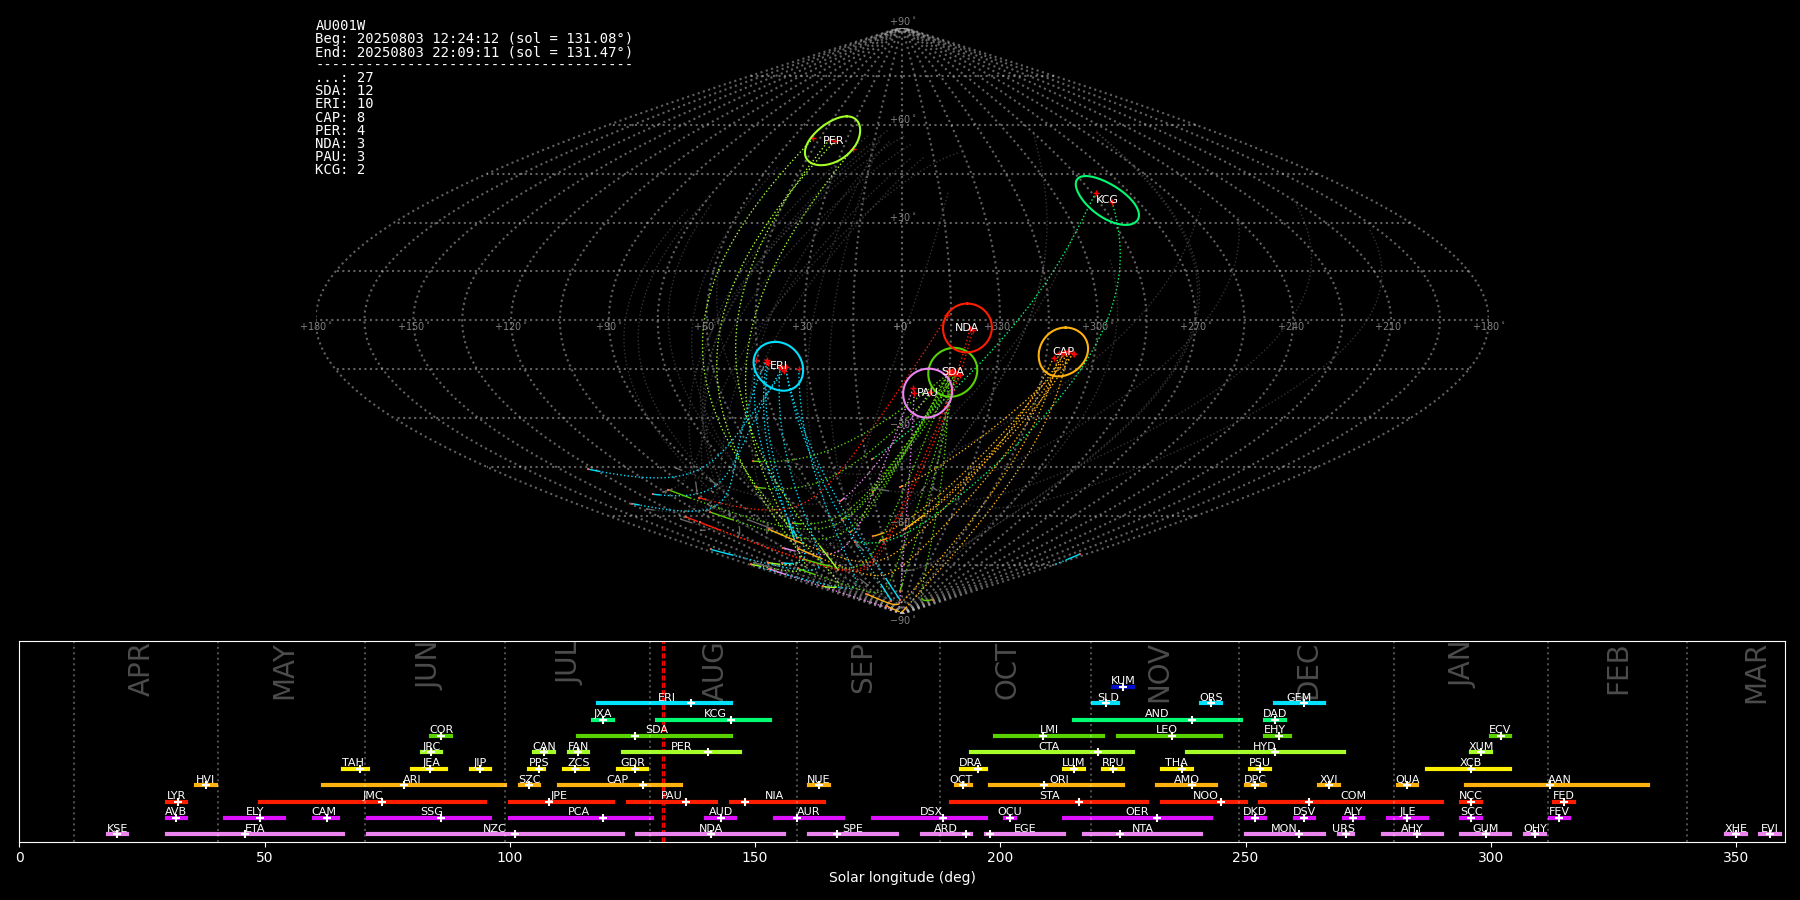This screenshot has height=900, width=1800.
Task: Select the XHE shower bar in the timeline
Action: (1736, 834)
